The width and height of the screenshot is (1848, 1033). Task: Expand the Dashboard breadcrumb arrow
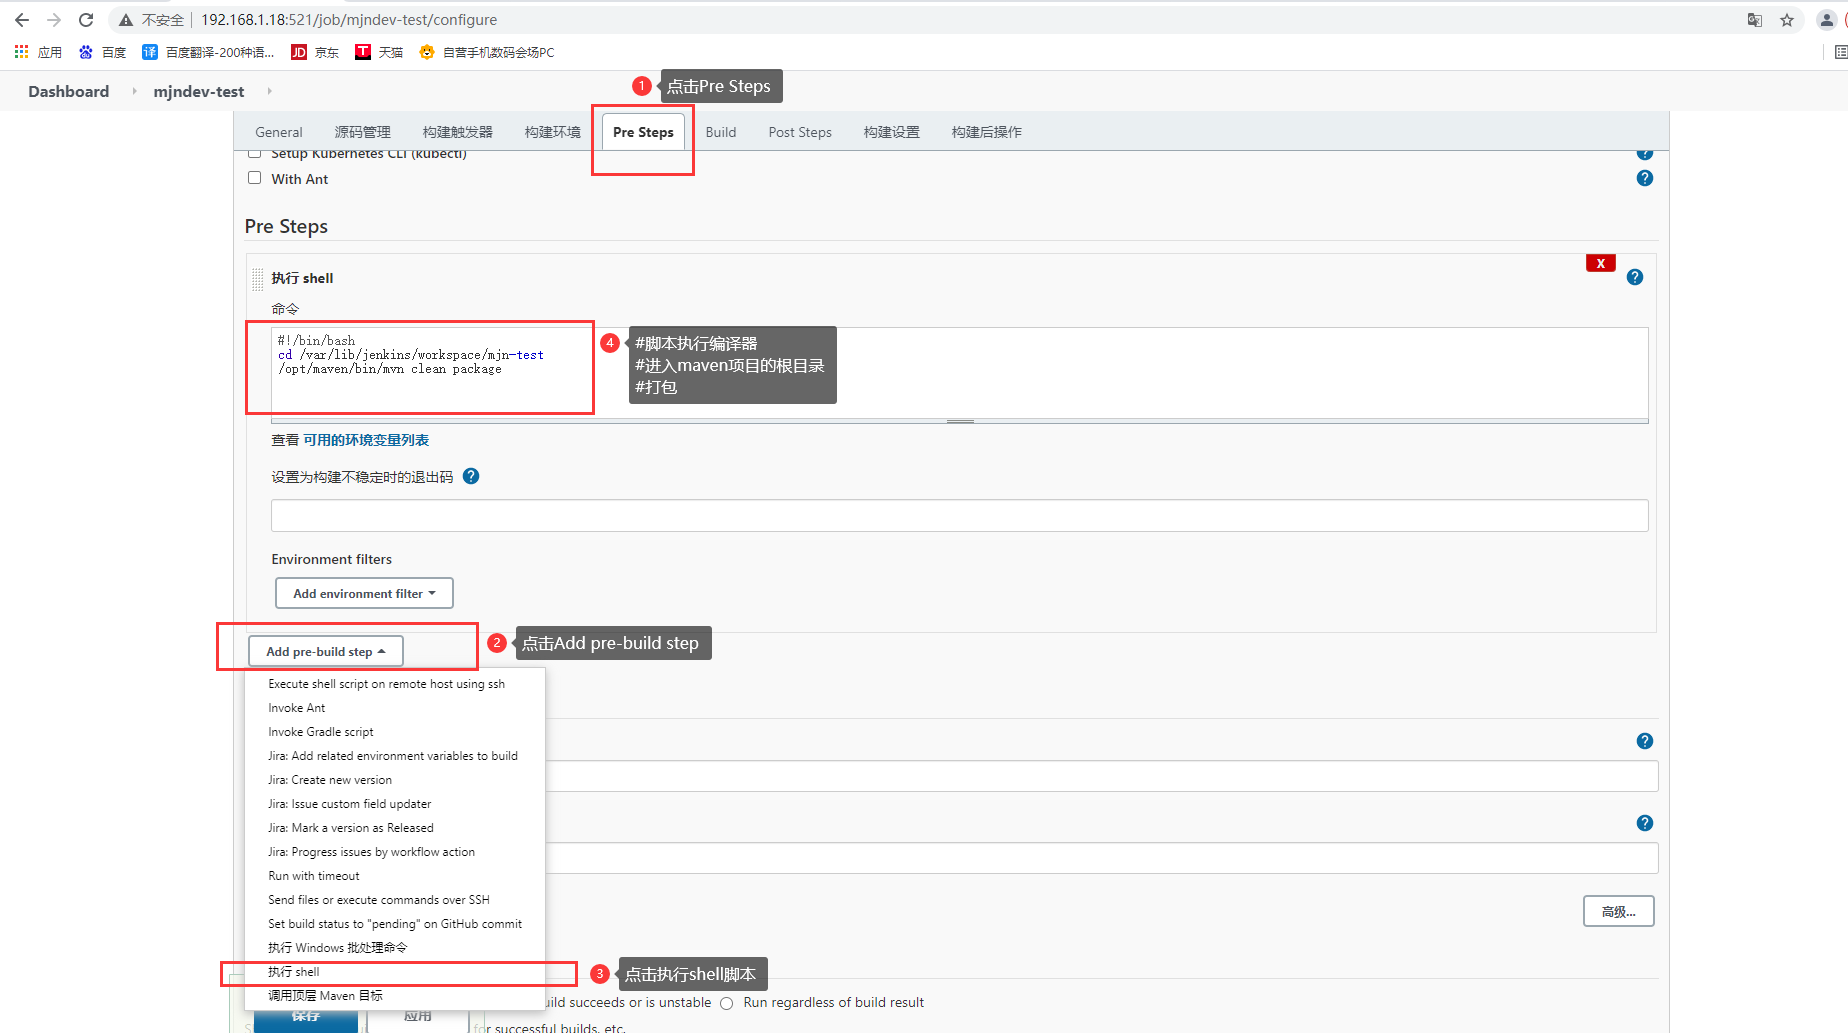click(x=134, y=91)
